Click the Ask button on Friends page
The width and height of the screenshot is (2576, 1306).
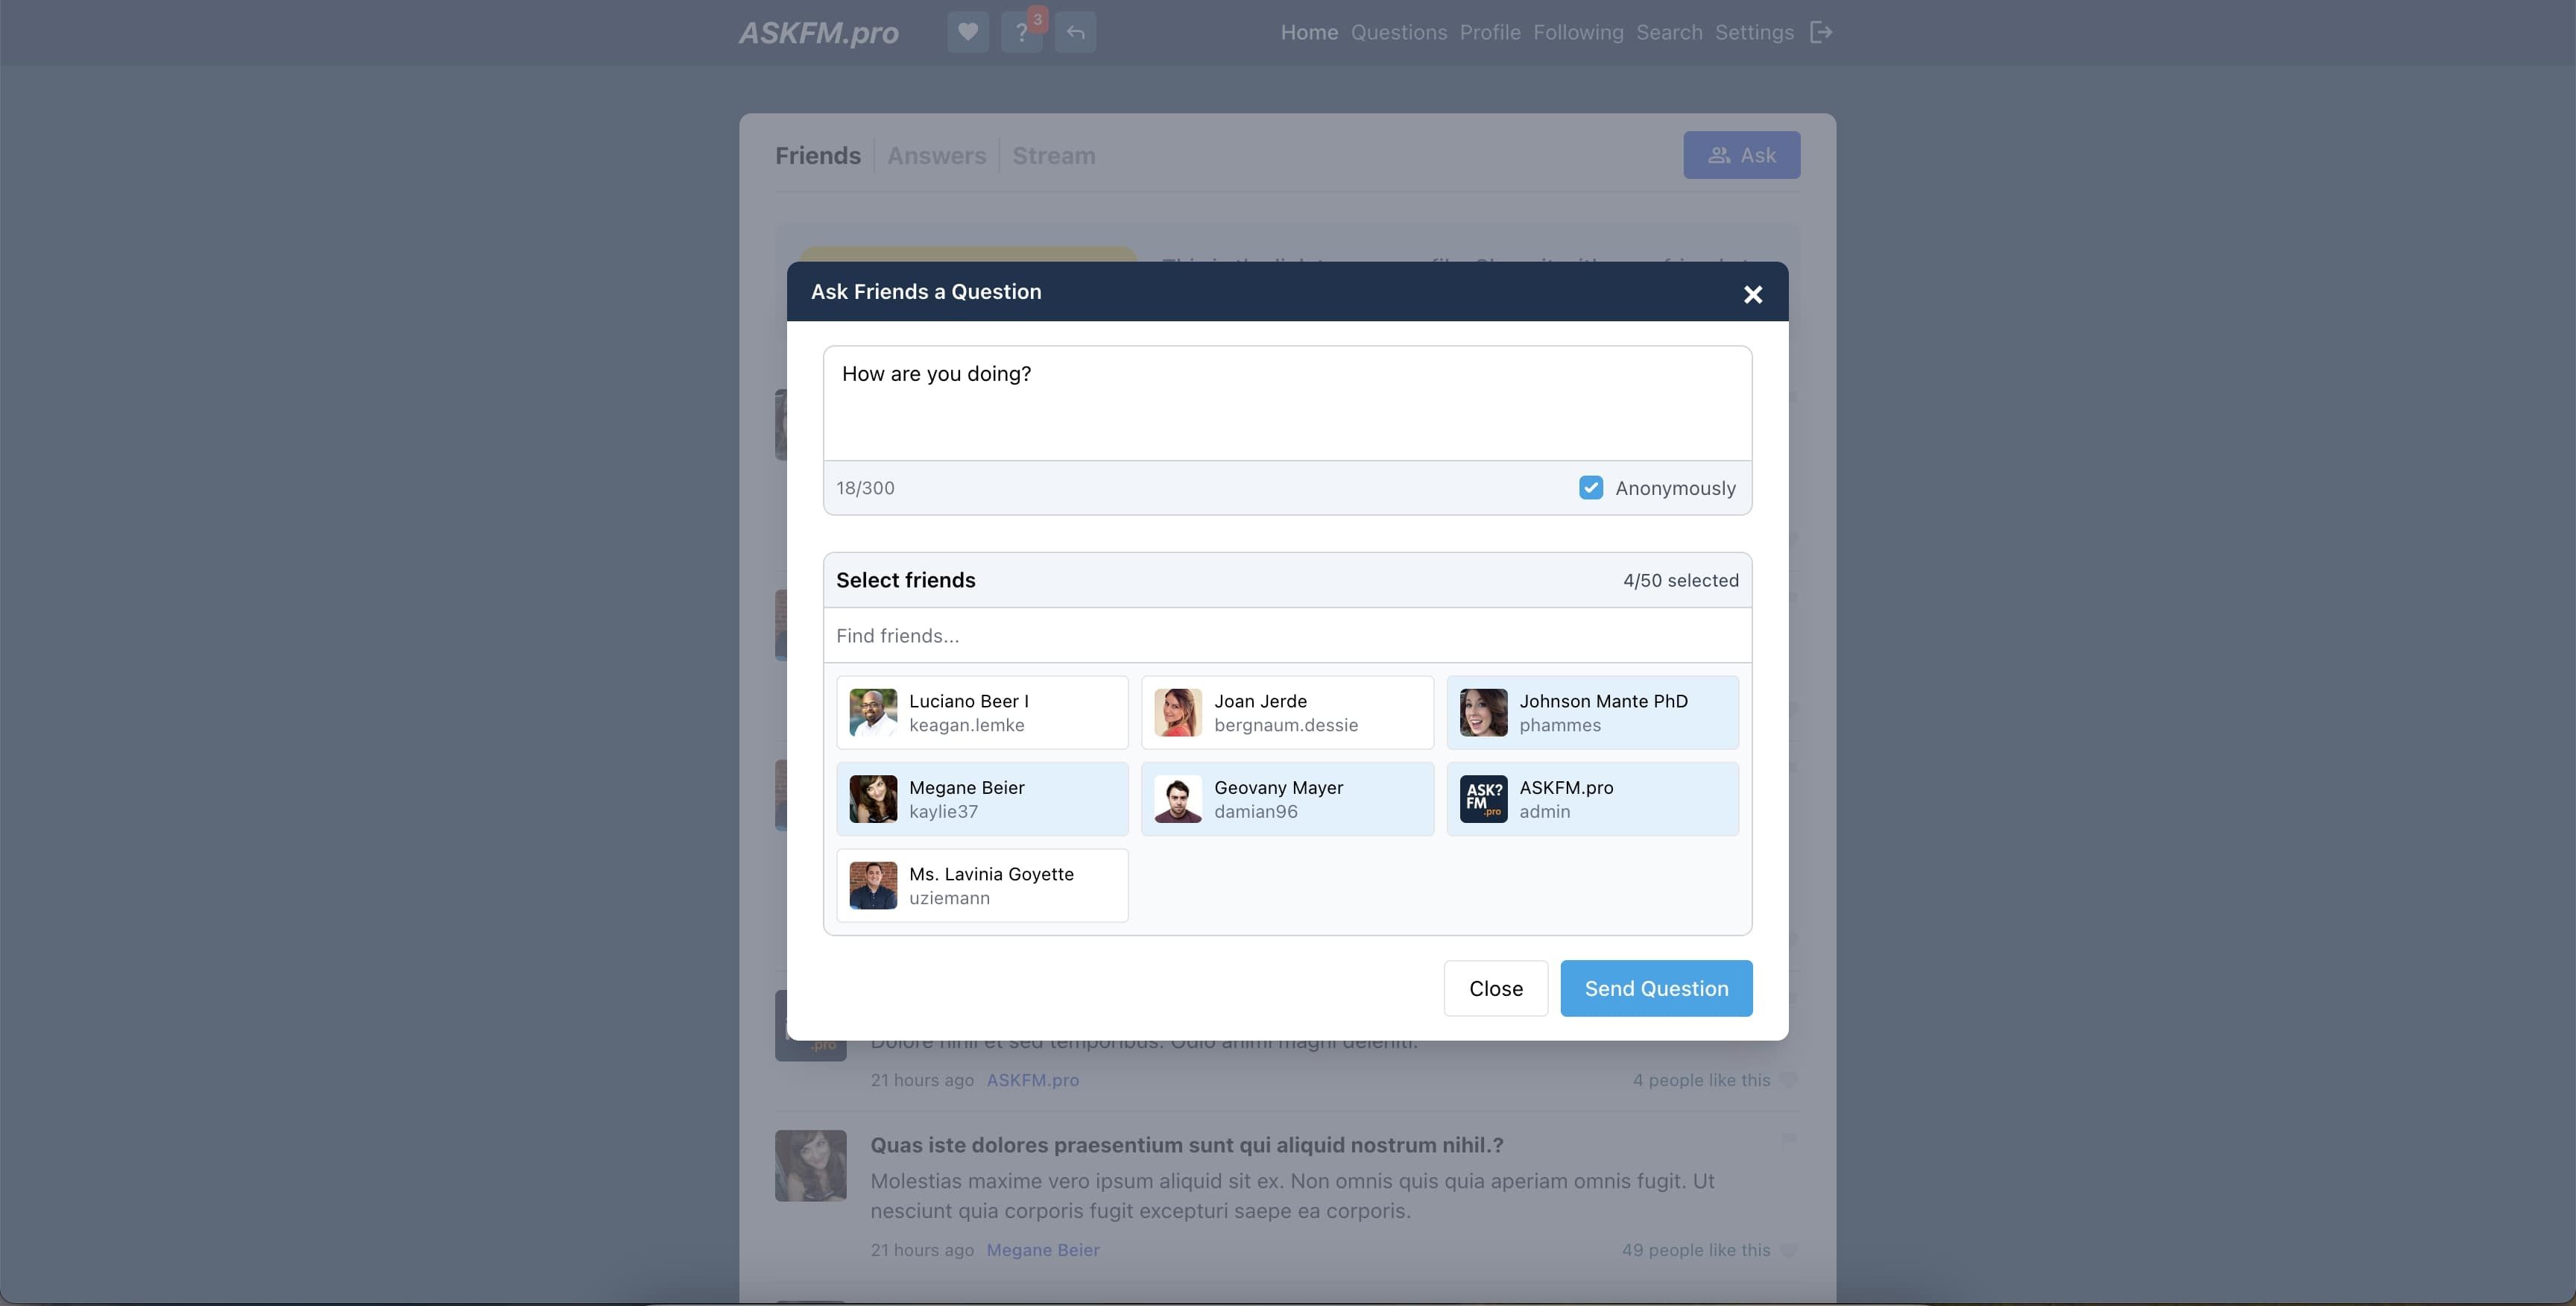(1741, 155)
